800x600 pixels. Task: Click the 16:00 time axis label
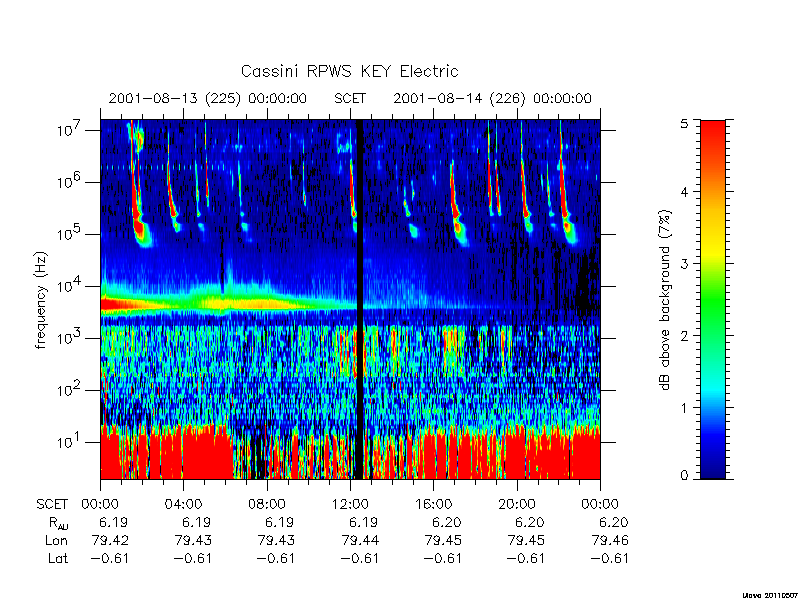433,505
